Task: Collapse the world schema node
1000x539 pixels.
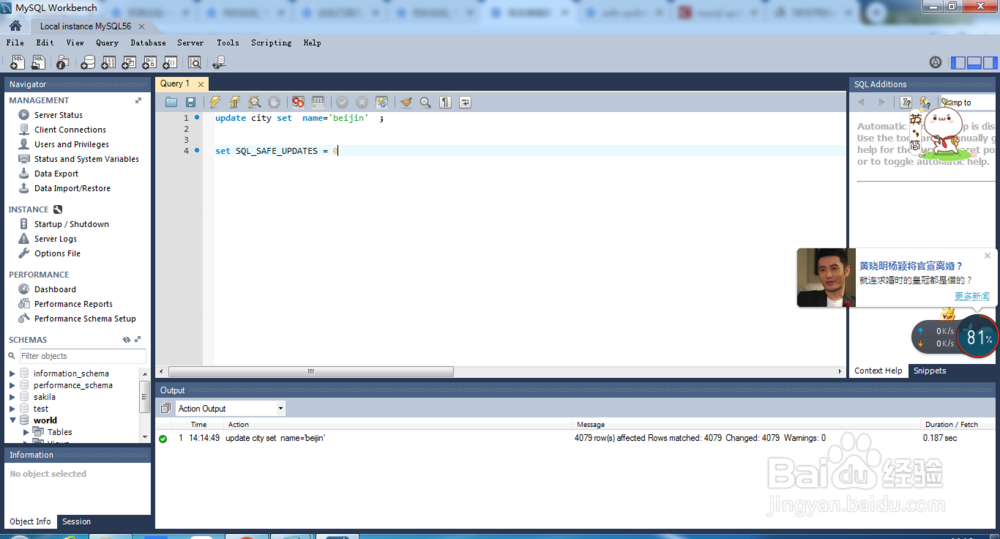Action: tap(12, 420)
